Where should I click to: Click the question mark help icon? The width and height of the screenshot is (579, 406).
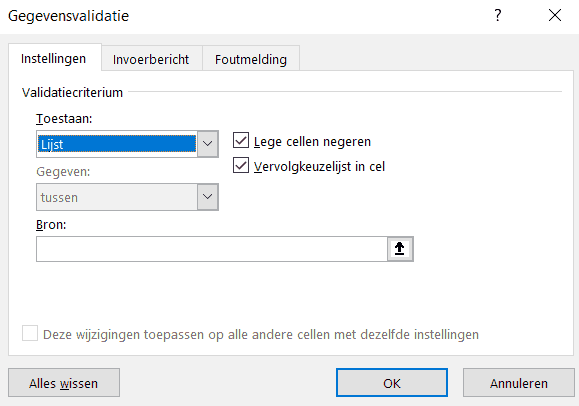tap(498, 15)
